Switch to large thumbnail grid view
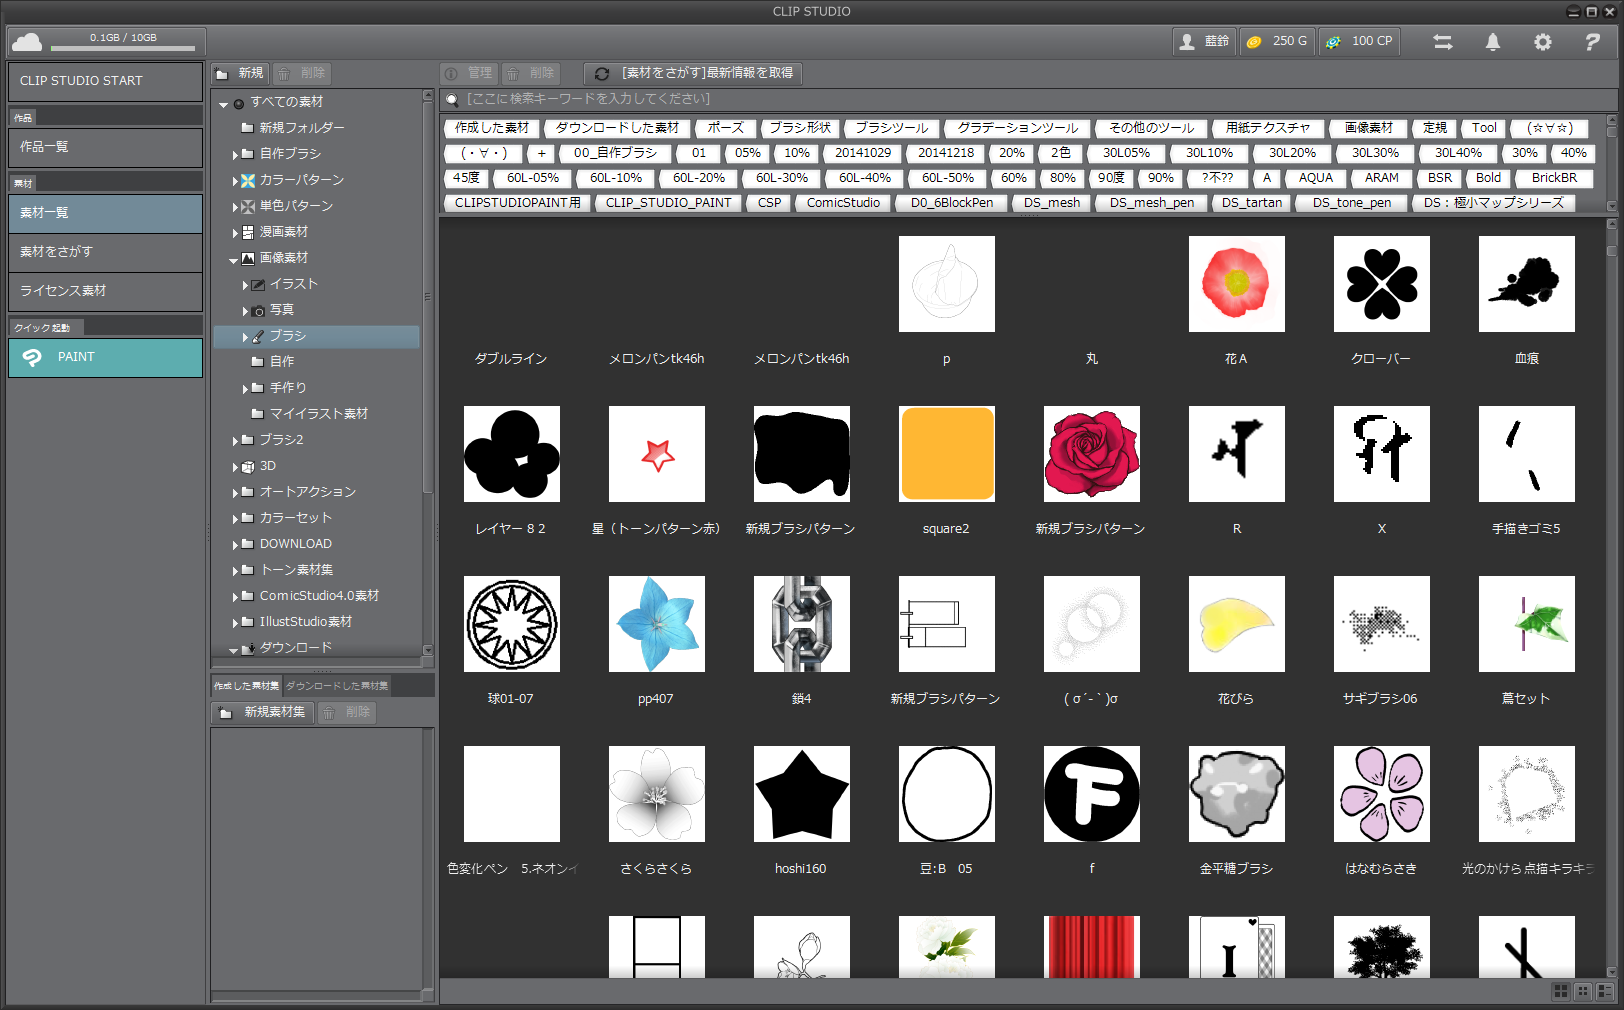The image size is (1624, 1010). pos(1560,991)
